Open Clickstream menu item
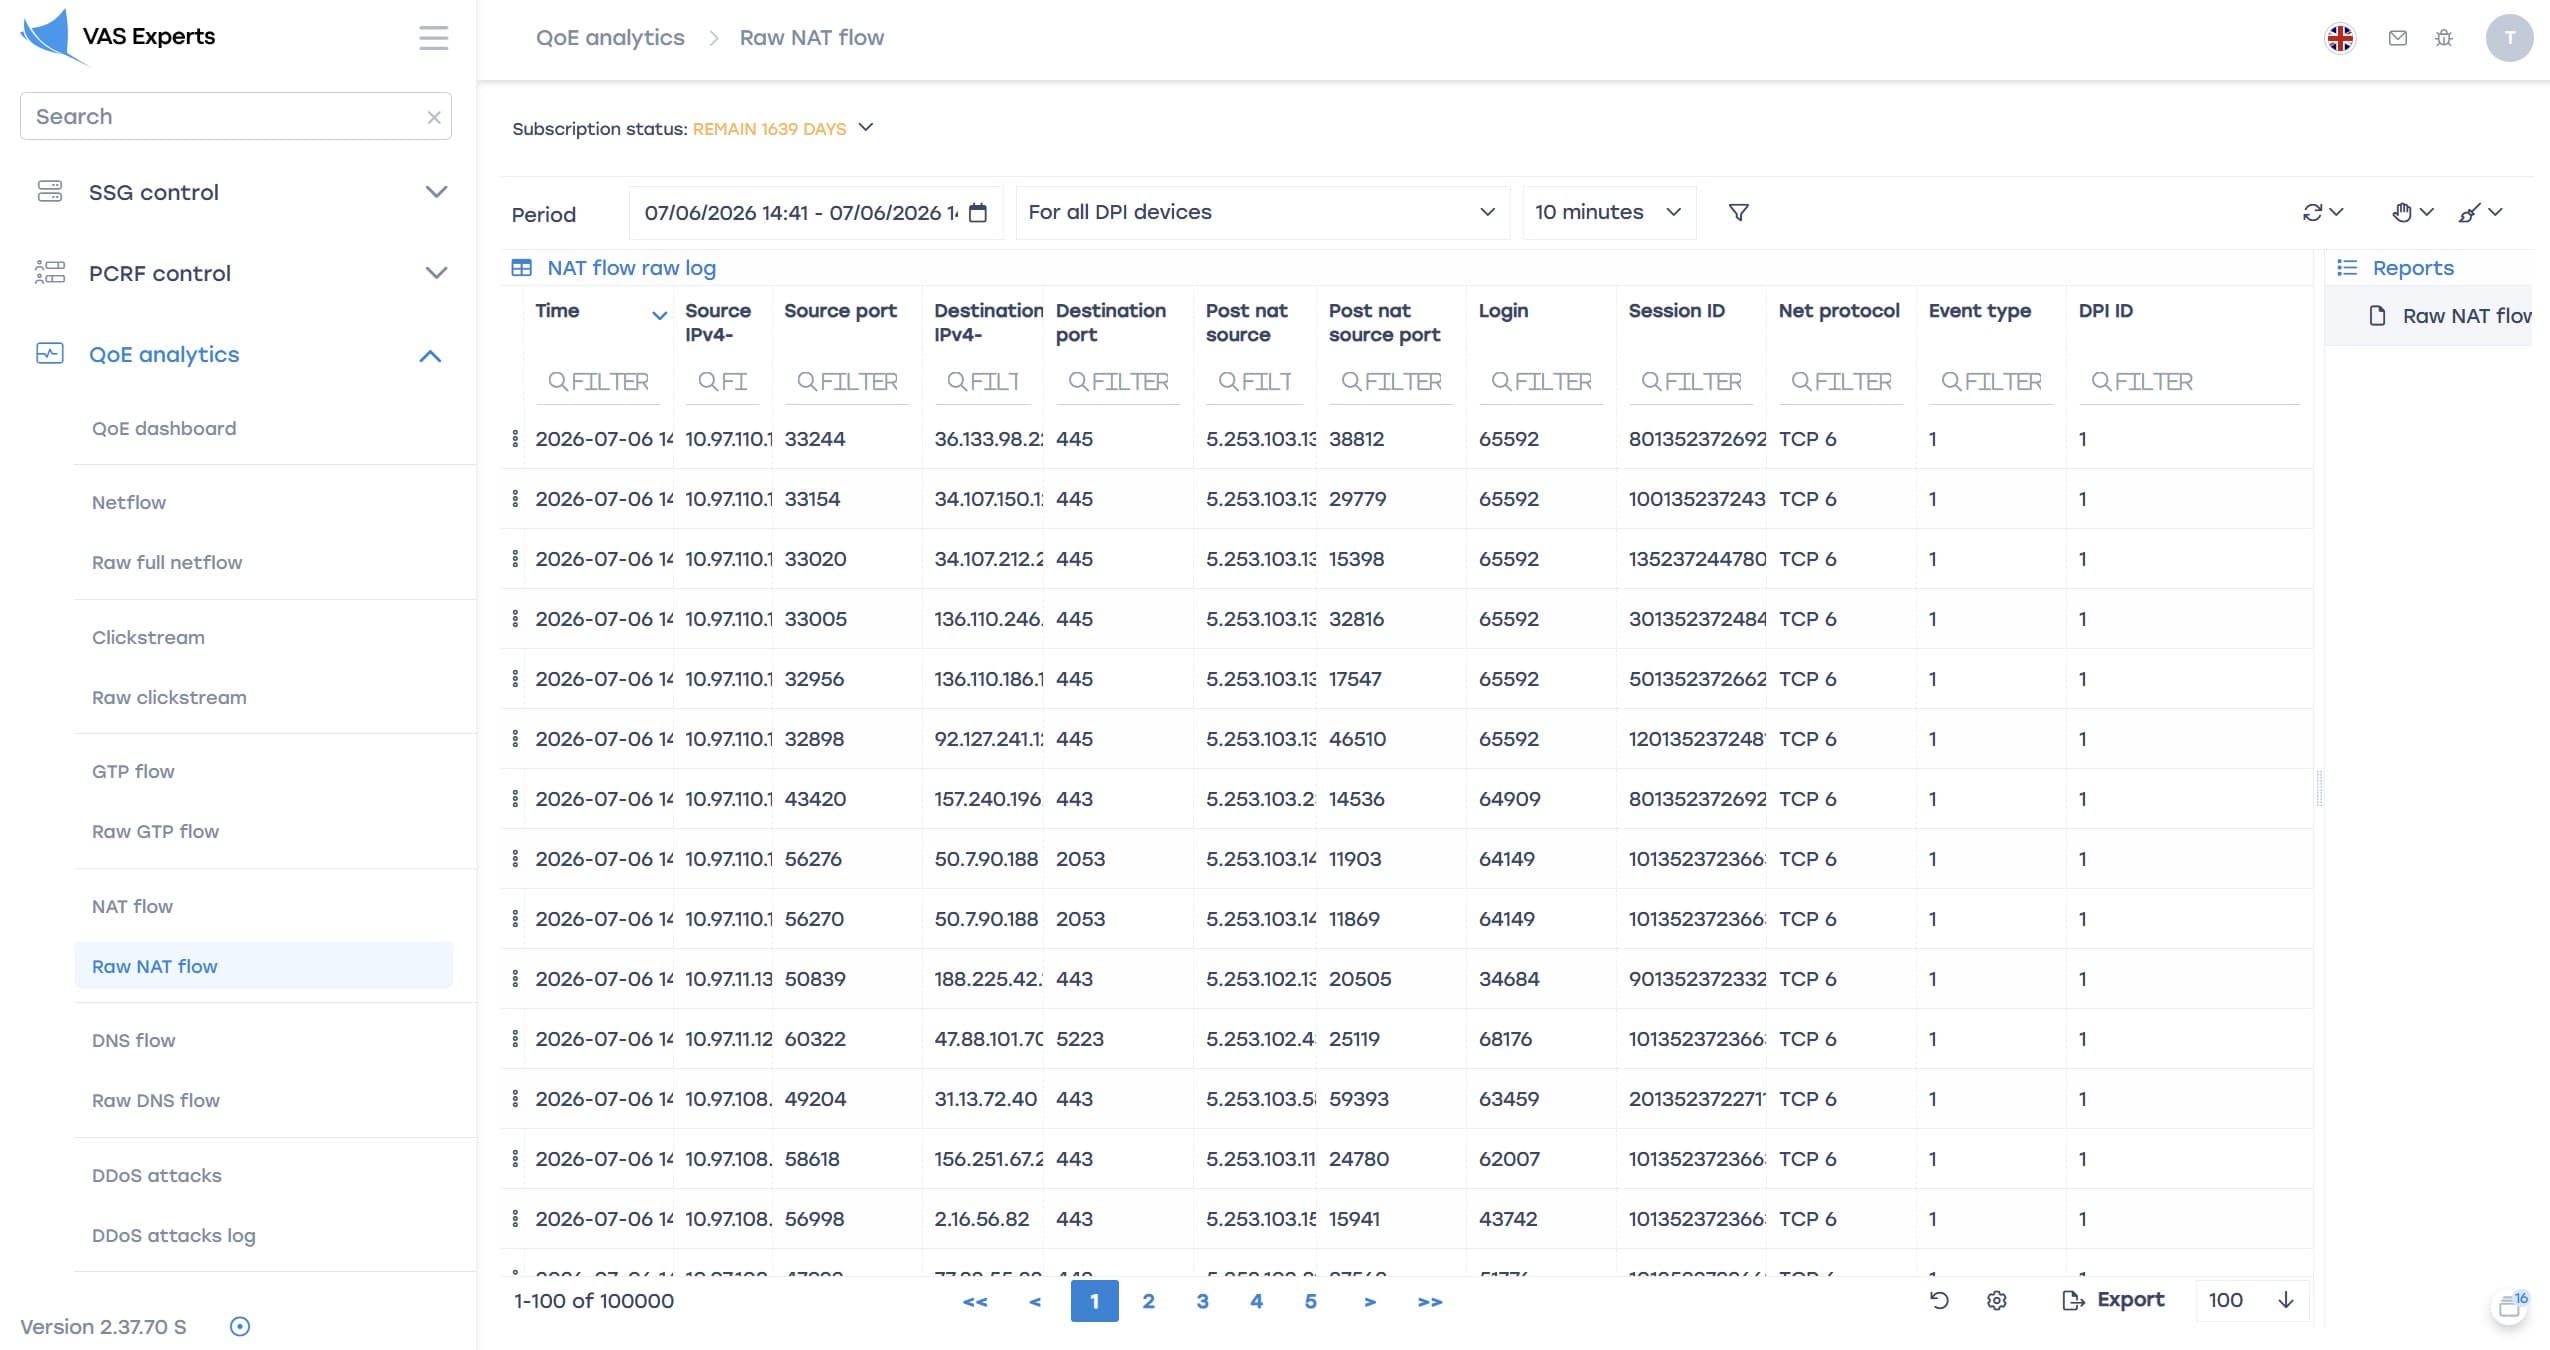 [x=148, y=637]
